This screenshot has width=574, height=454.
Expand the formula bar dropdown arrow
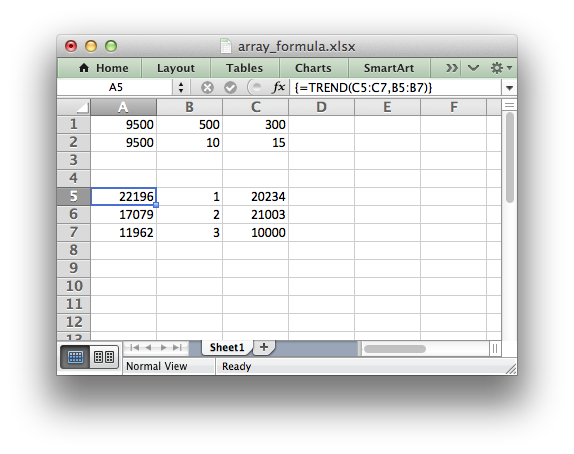point(509,88)
